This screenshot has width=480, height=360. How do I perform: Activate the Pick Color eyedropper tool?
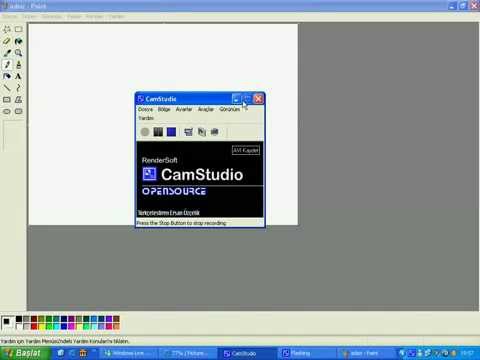pos(7,53)
